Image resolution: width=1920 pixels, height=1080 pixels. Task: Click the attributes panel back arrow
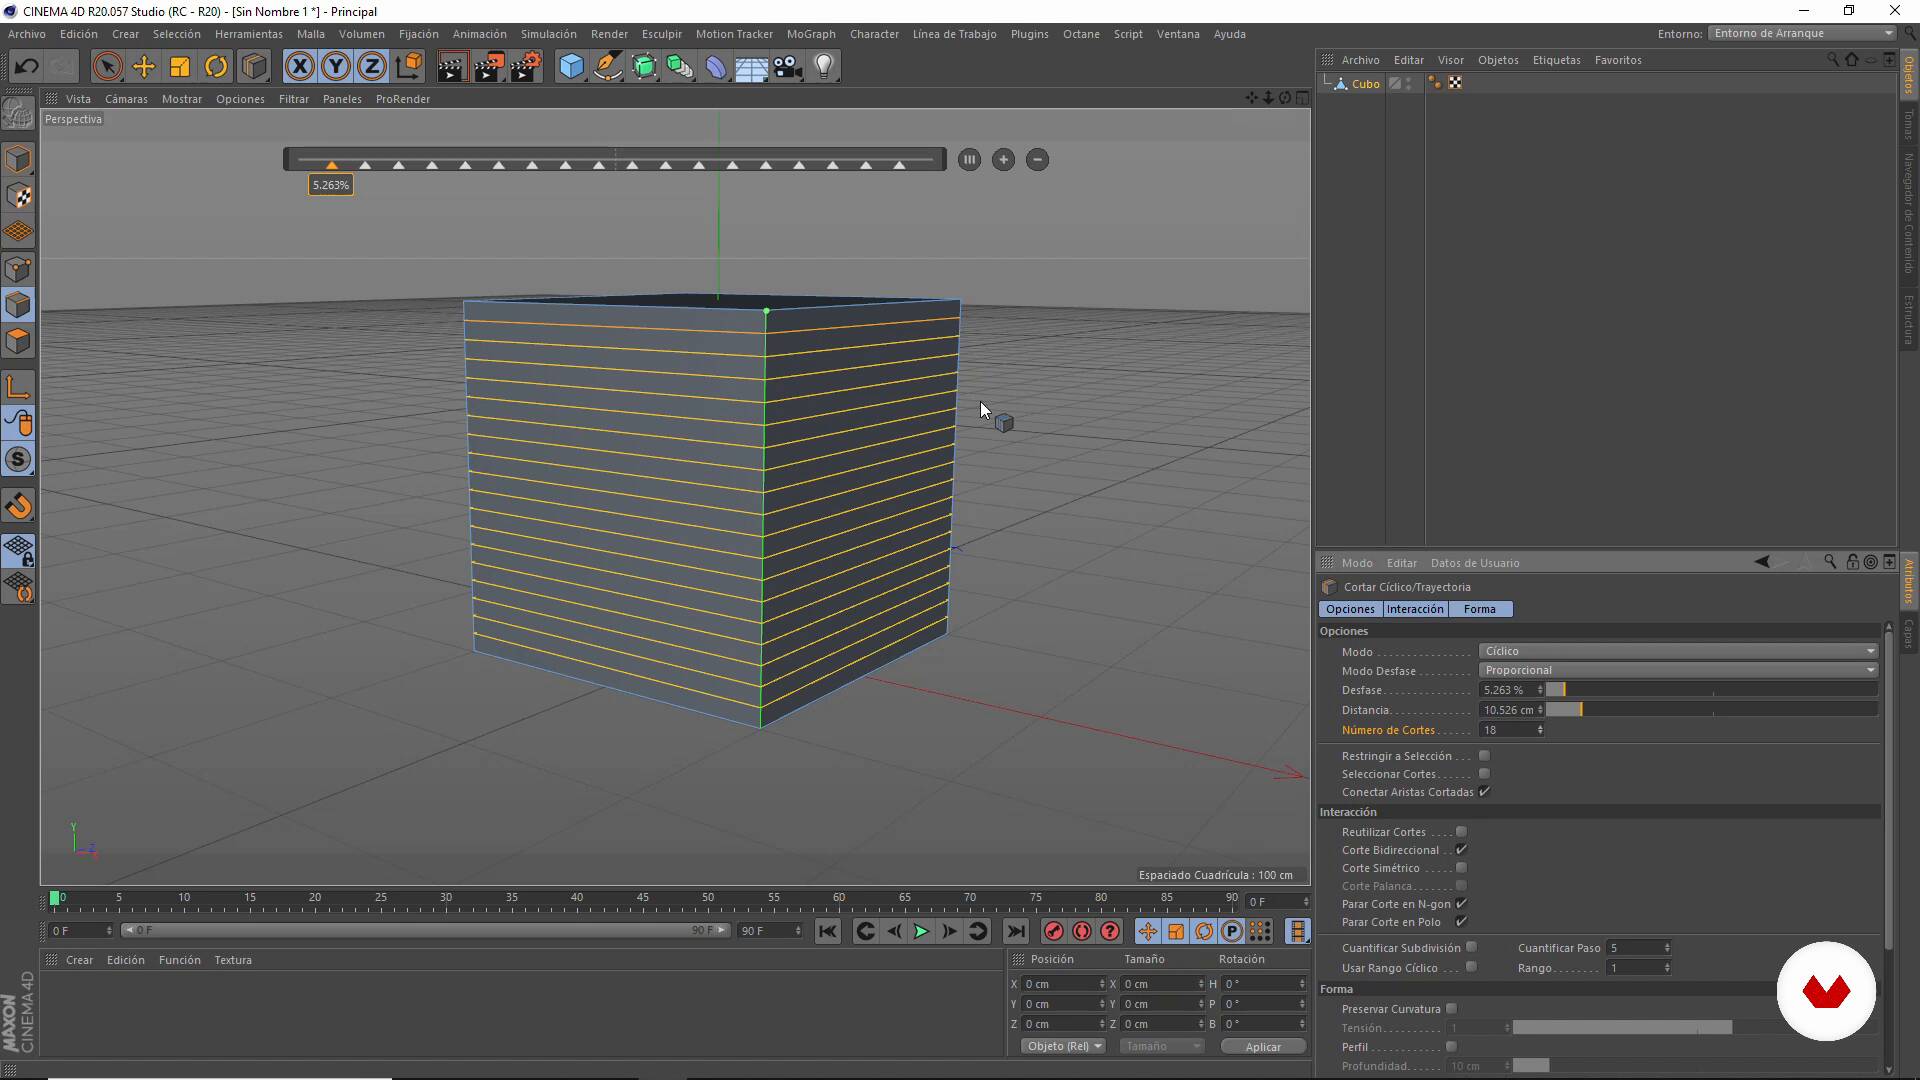[x=1762, y=562]
